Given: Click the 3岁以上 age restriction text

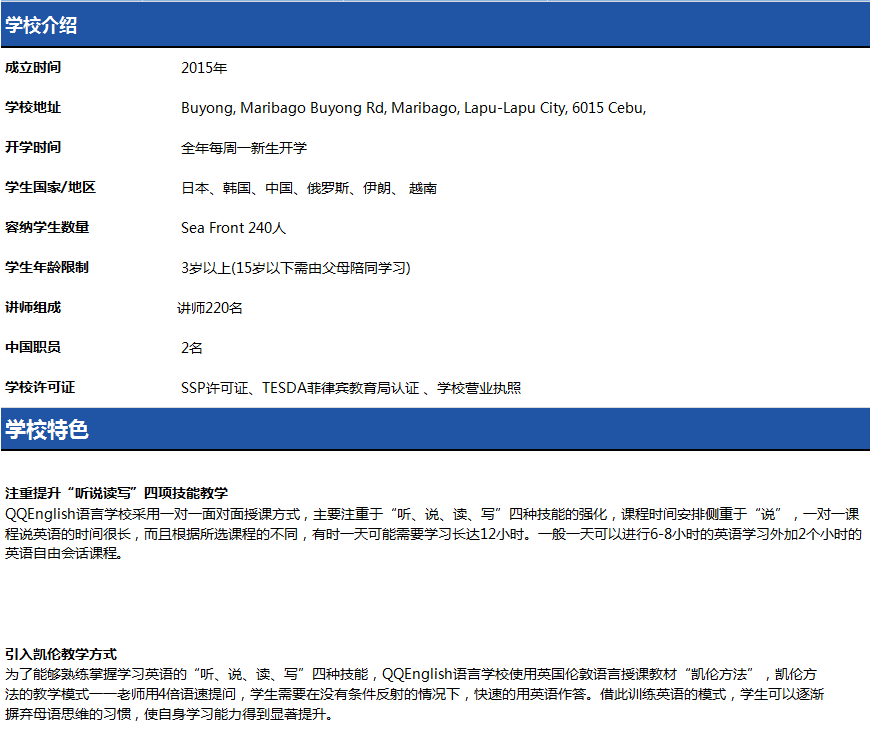Looking at the screenshot, I should [296, 268].
